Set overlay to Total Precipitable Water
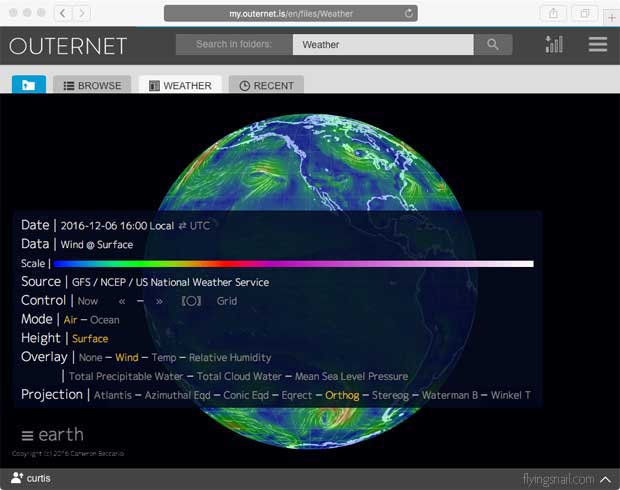The image size is (620, 490). tap(126, 376)
